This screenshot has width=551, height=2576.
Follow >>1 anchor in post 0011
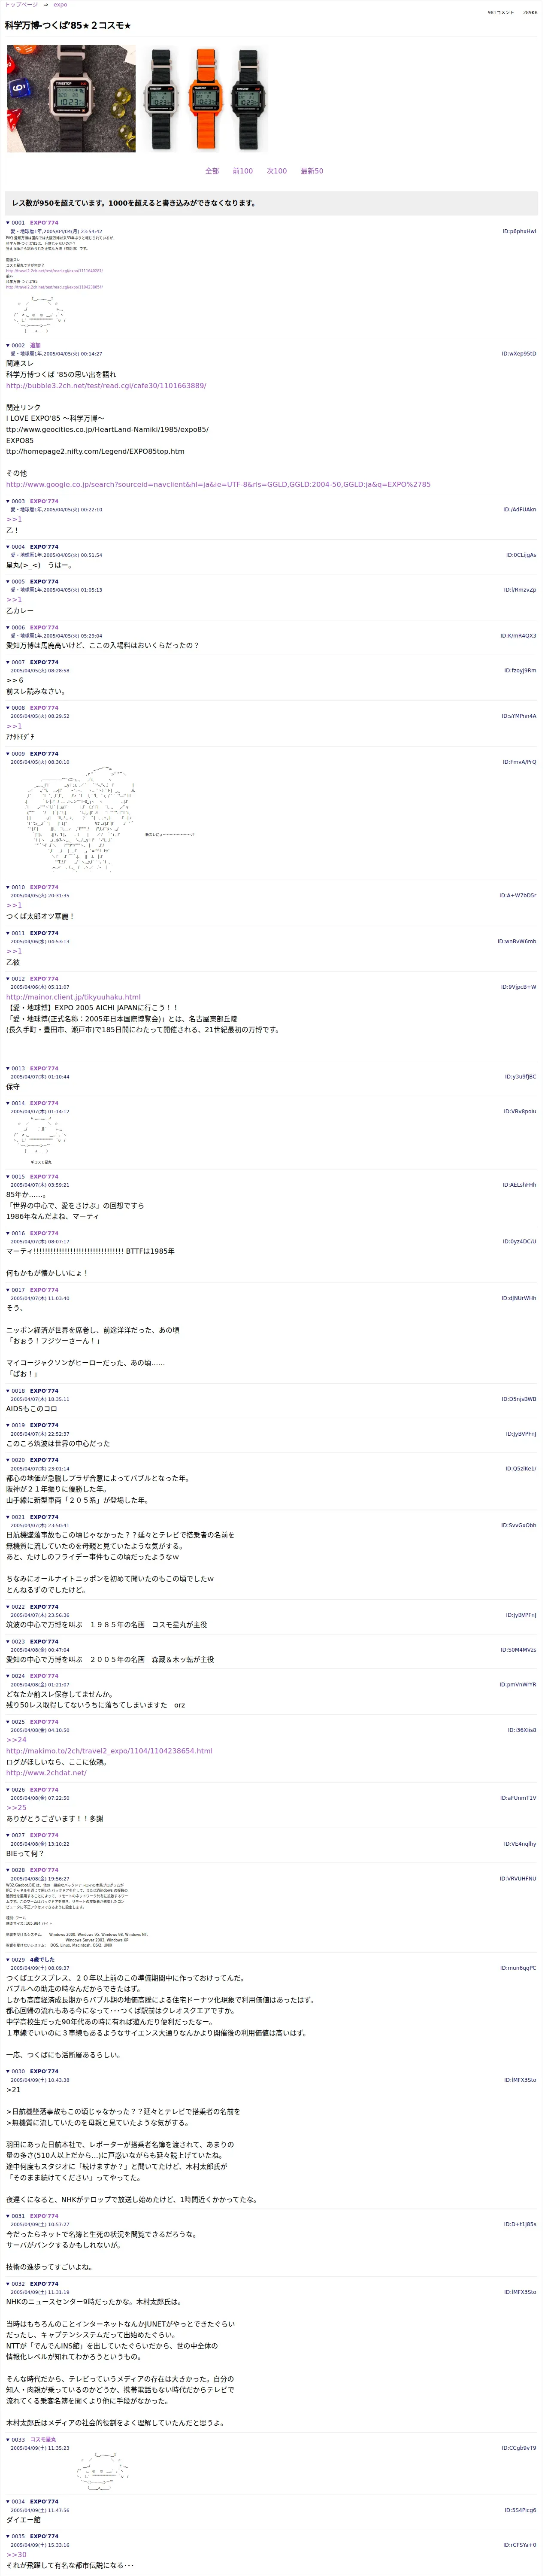14,951
